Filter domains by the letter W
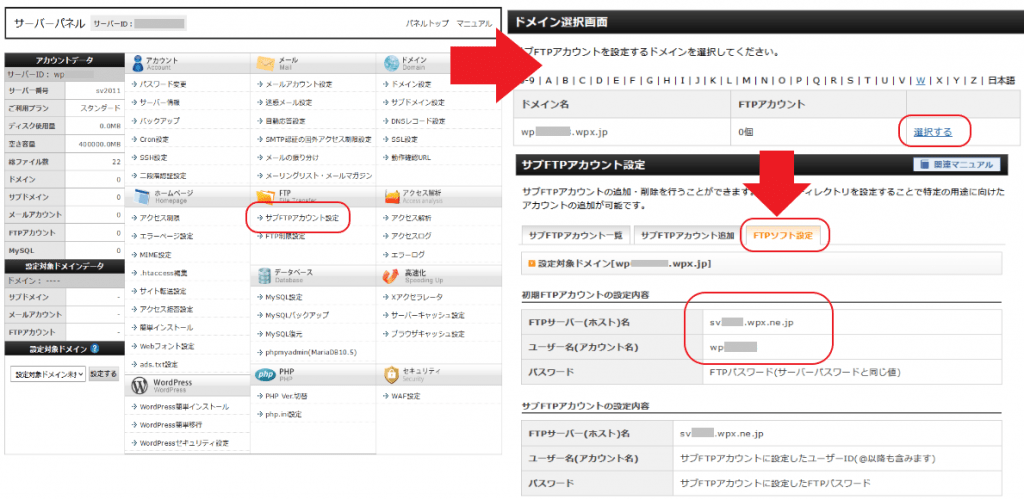This screenshot has width=1024, height=500. tap(920, 81)
